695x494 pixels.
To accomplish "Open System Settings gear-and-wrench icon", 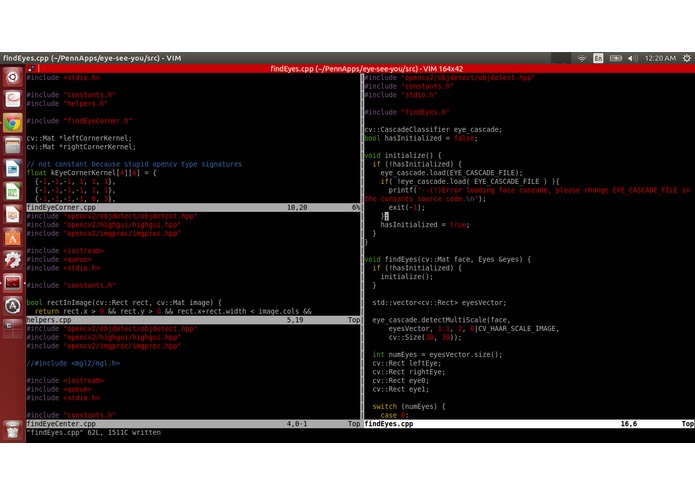I will click(x=12, y=260).
